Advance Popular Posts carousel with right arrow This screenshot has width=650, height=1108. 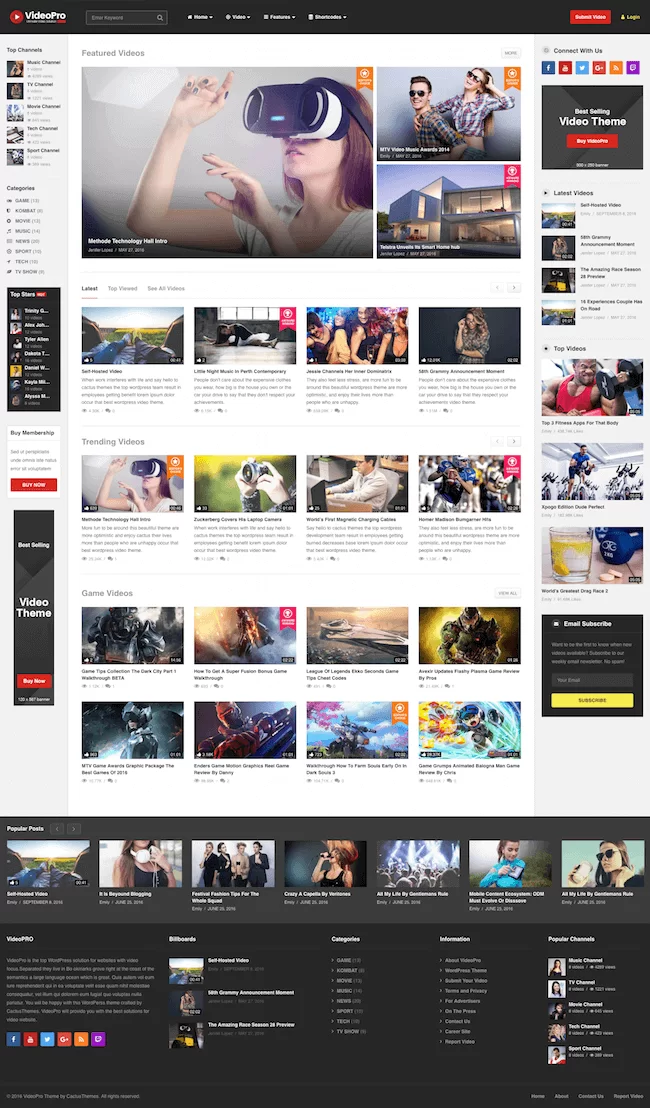pos(73,828)
